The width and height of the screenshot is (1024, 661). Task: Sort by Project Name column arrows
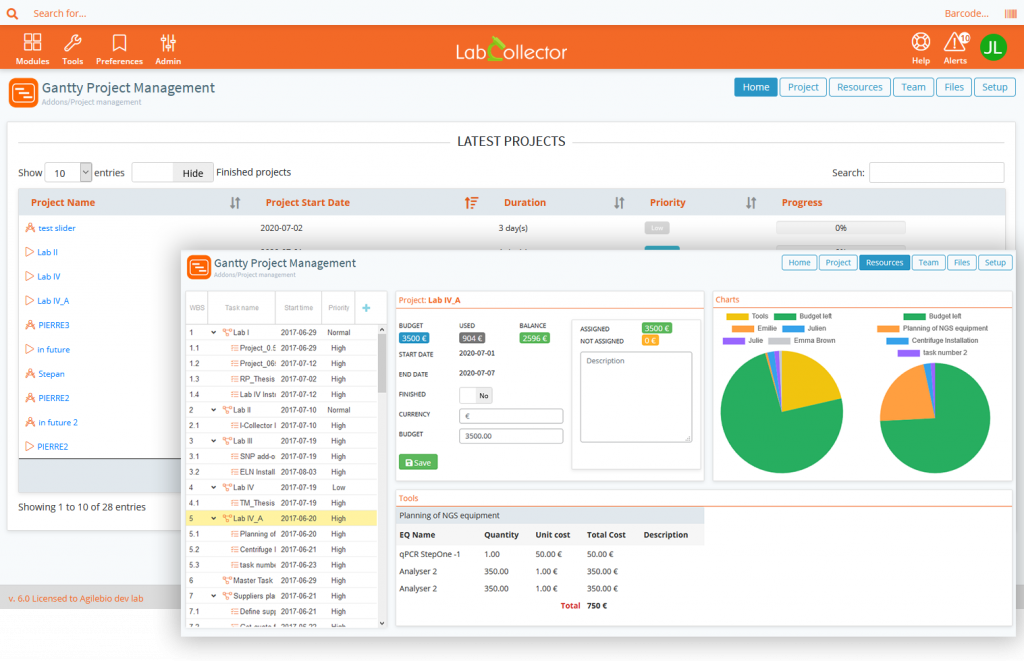(x=235, y=203)
